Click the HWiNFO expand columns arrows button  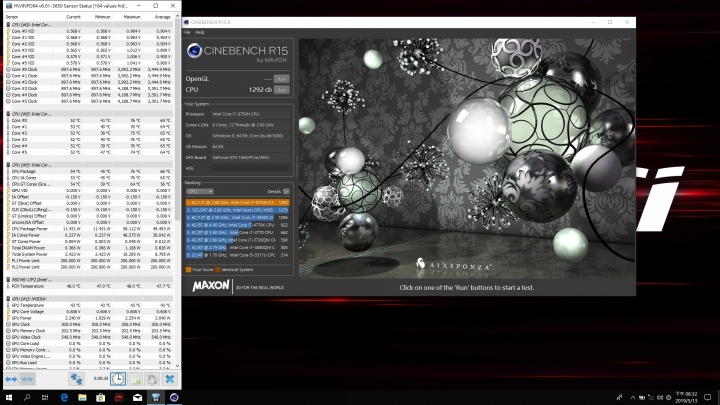click(11, 379)
